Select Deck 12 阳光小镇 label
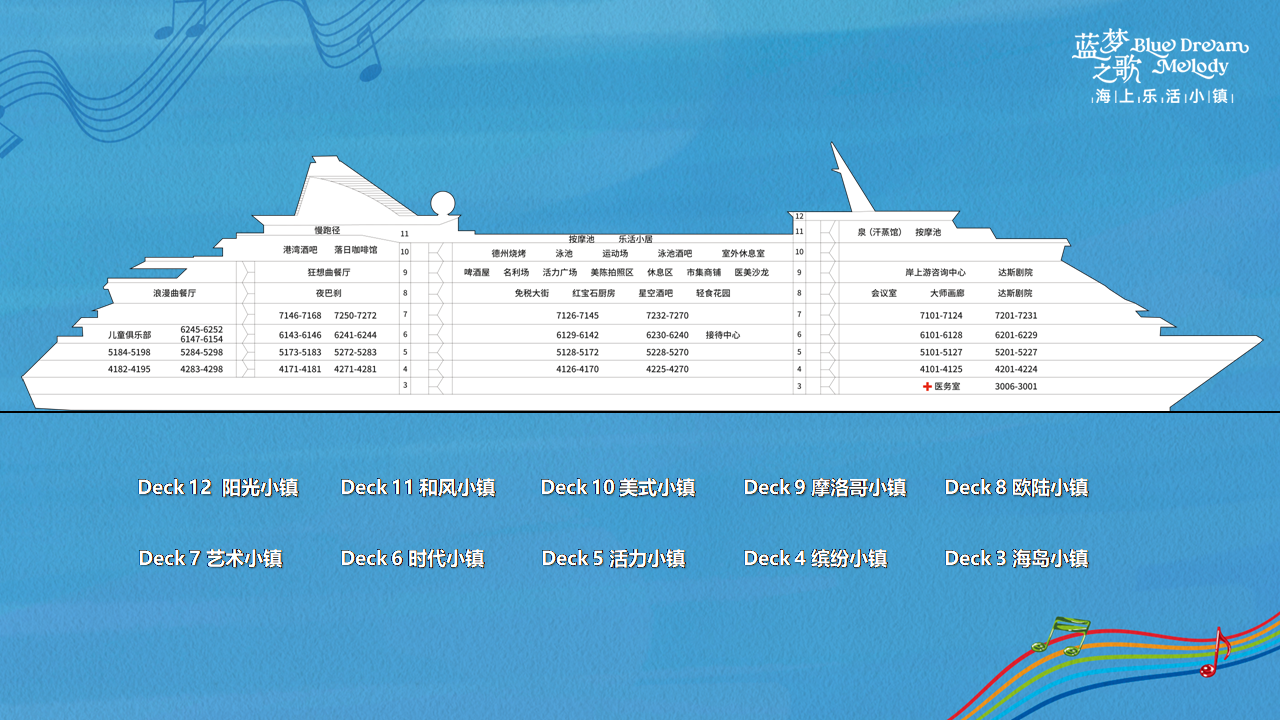The image size is (1280, 720). 218,488
